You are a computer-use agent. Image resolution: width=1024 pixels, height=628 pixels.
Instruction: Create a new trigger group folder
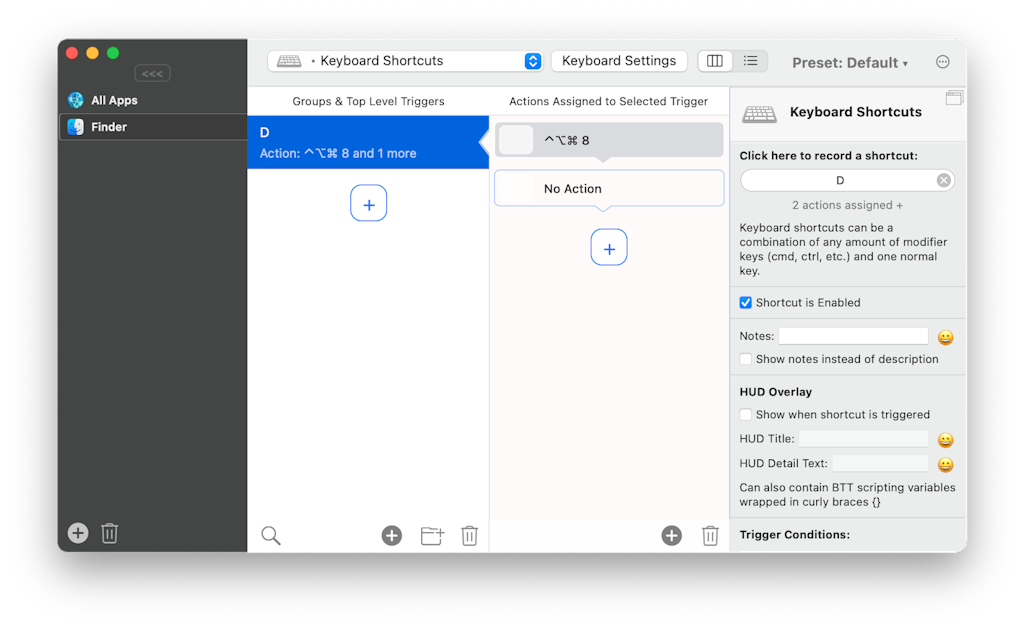[x=431, y=535]
